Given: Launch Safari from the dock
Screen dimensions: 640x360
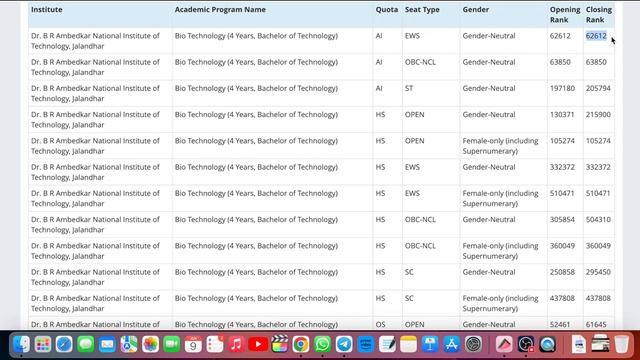Looking at the screenshot, I should click(x=64, y=344).
